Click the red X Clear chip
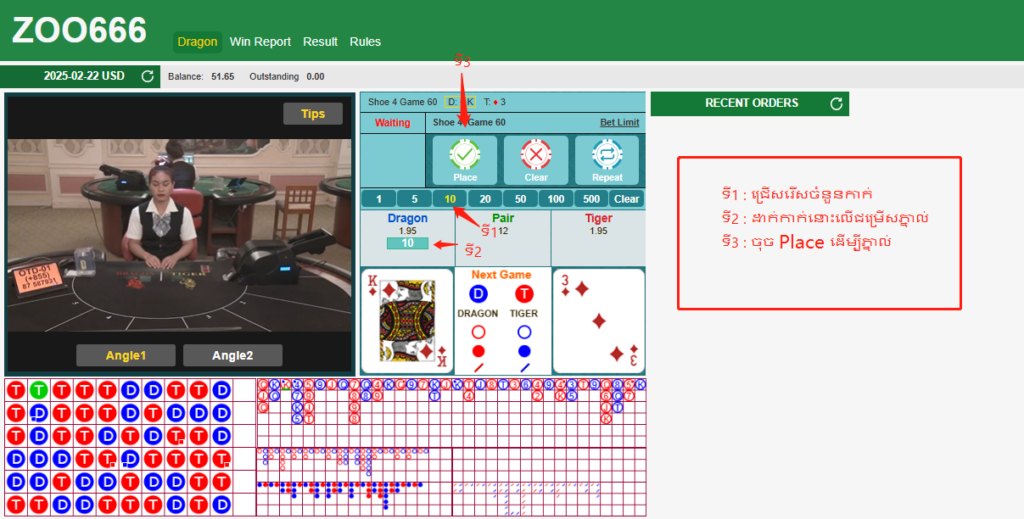This screenshot has height=519, width=1024. tap(536, 157)
